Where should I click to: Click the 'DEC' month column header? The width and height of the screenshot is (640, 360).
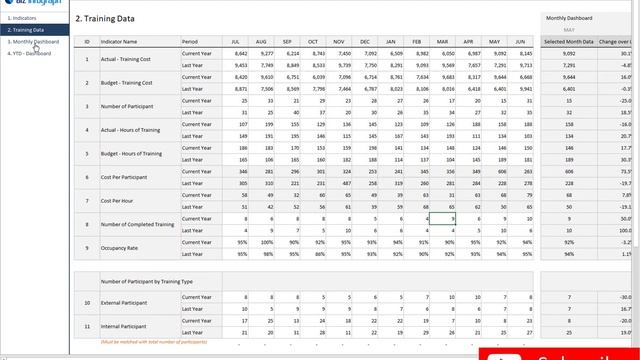(x=365, y=42)
